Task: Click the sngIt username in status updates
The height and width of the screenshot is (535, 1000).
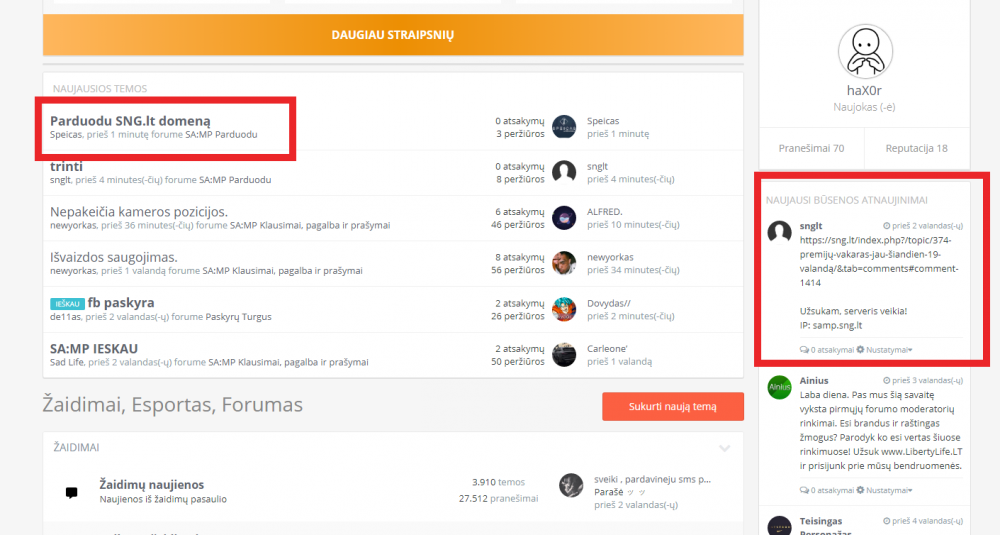Action: (811, 226)
